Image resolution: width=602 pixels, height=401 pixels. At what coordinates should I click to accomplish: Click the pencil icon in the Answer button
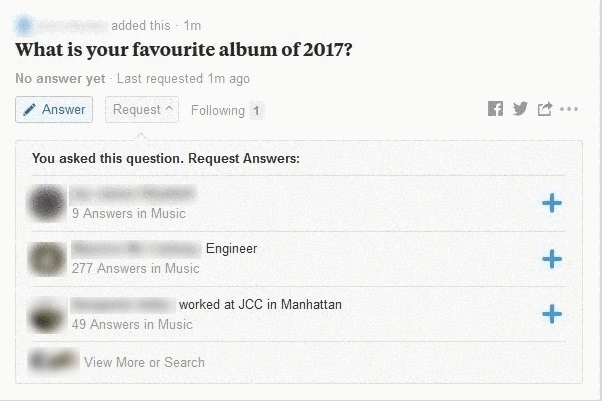[30, 109]
